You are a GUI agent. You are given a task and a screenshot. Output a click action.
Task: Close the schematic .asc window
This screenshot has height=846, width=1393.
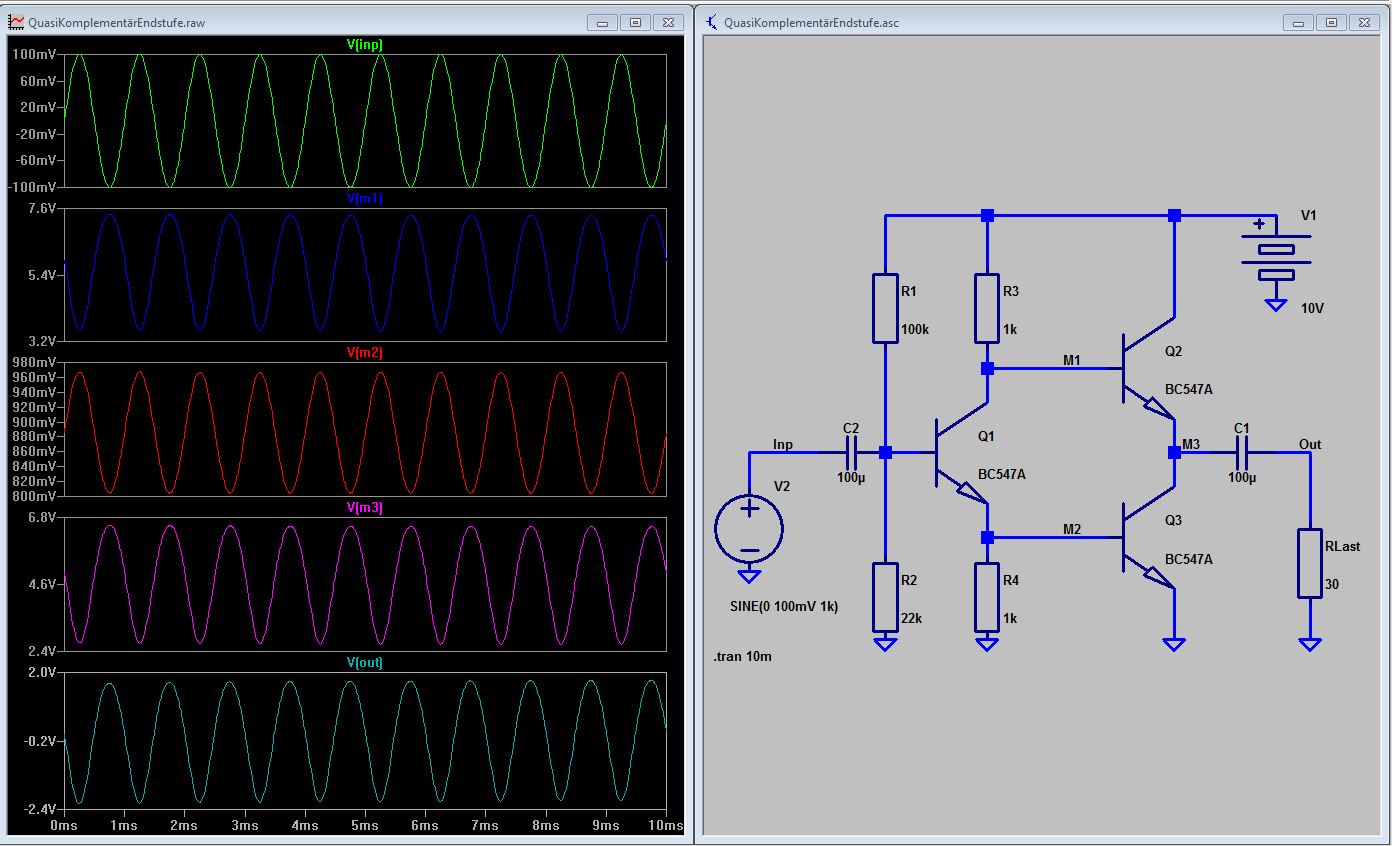coord(1365,22)
